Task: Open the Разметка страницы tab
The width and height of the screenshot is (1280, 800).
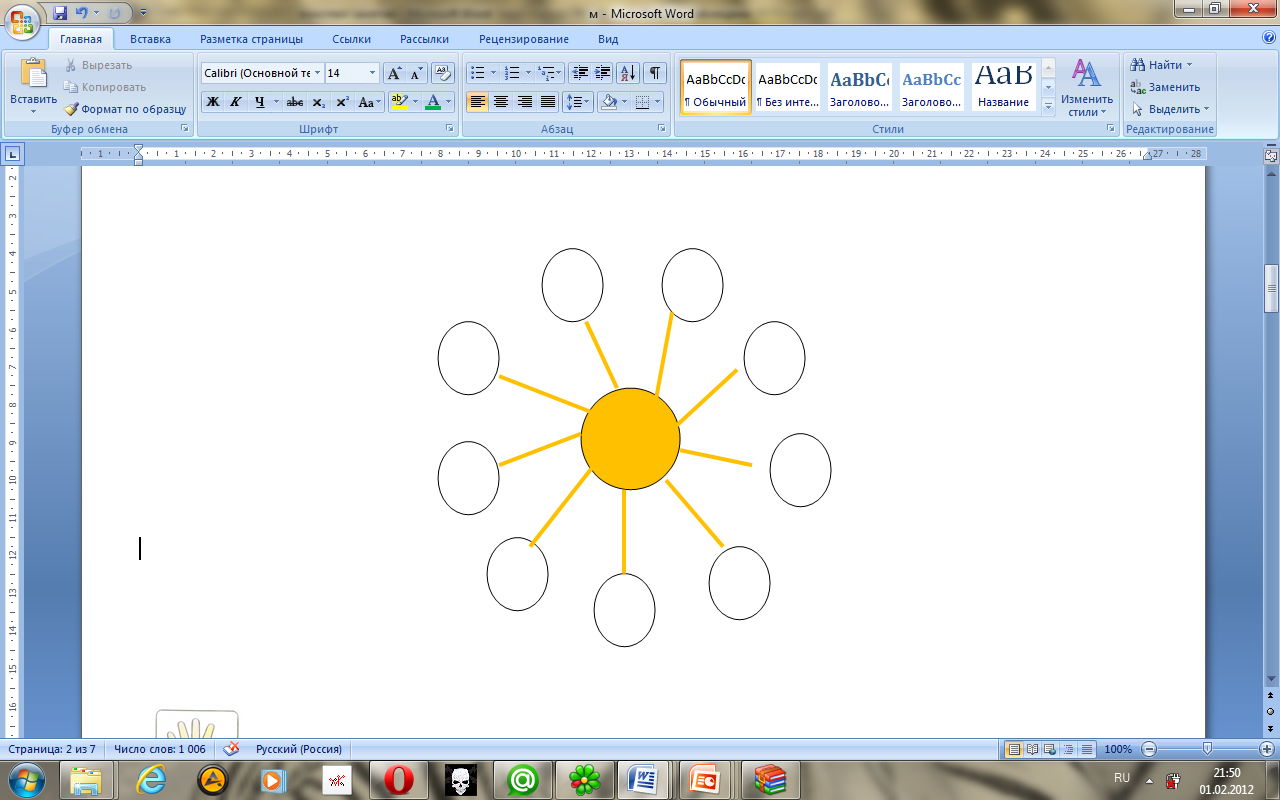Action: pos(251,39)
